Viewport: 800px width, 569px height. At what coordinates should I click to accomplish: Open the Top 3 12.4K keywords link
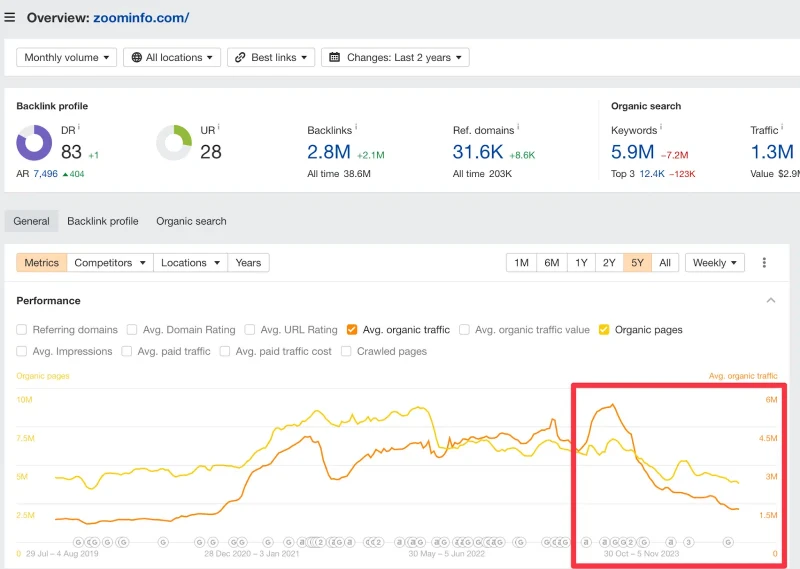[x=652, y=174]
